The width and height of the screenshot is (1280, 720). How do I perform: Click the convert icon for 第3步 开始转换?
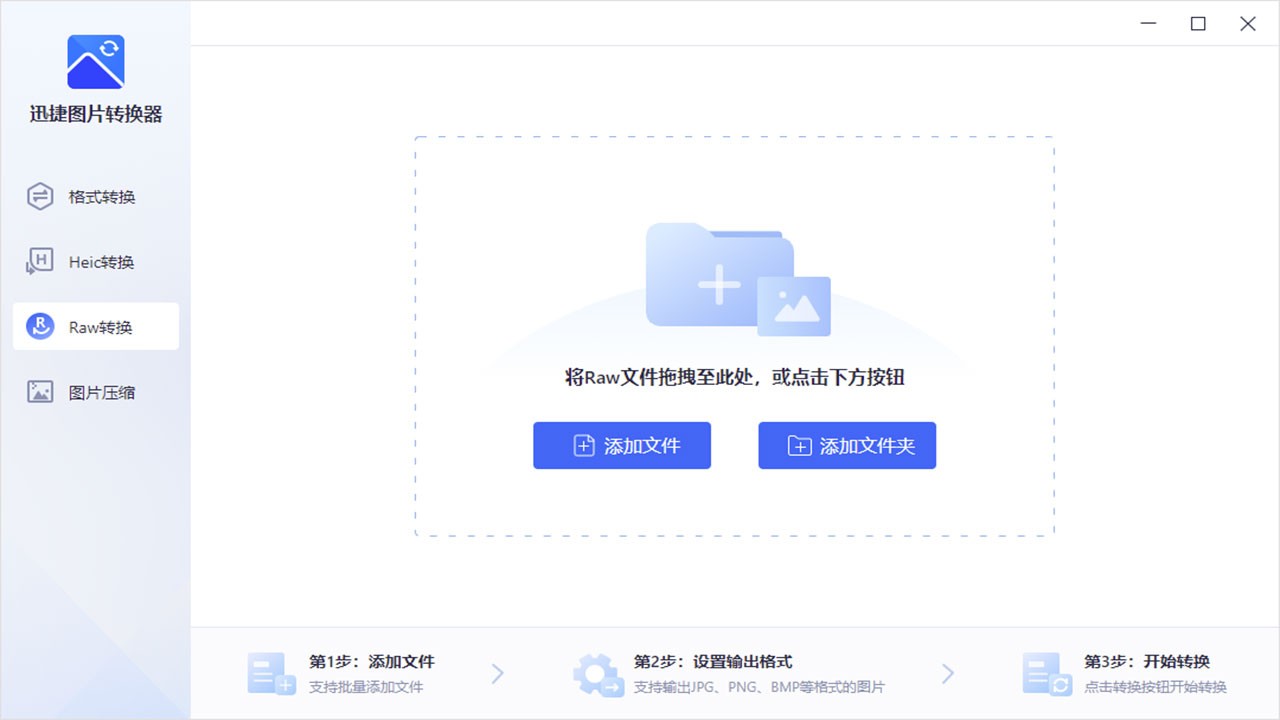coord(1044,673)
